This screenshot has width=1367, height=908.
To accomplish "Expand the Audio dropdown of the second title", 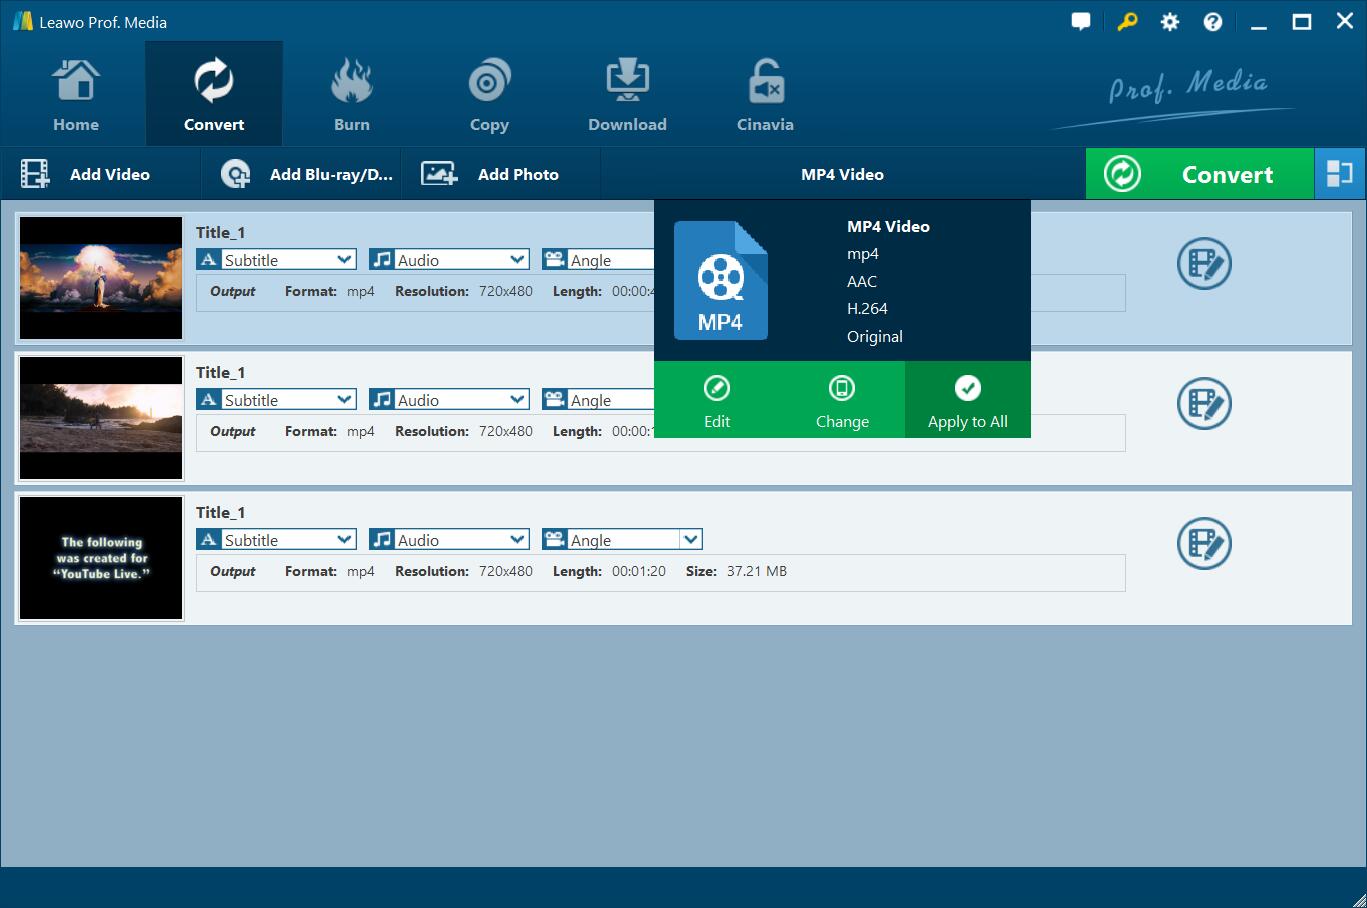I will tap(517, 400).
